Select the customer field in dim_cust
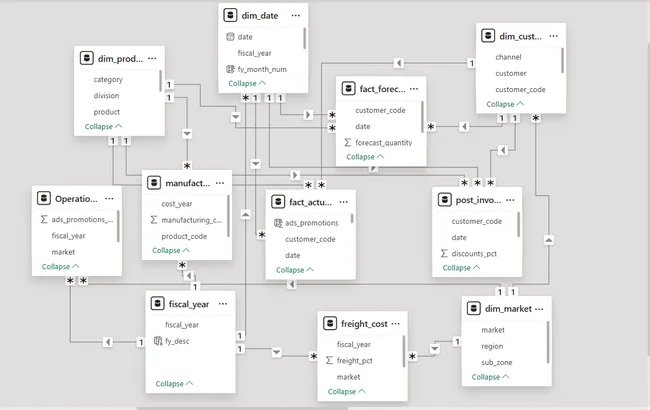Viewport: 650px width, 410px height. pyautogui.click(x=511, y=73)
